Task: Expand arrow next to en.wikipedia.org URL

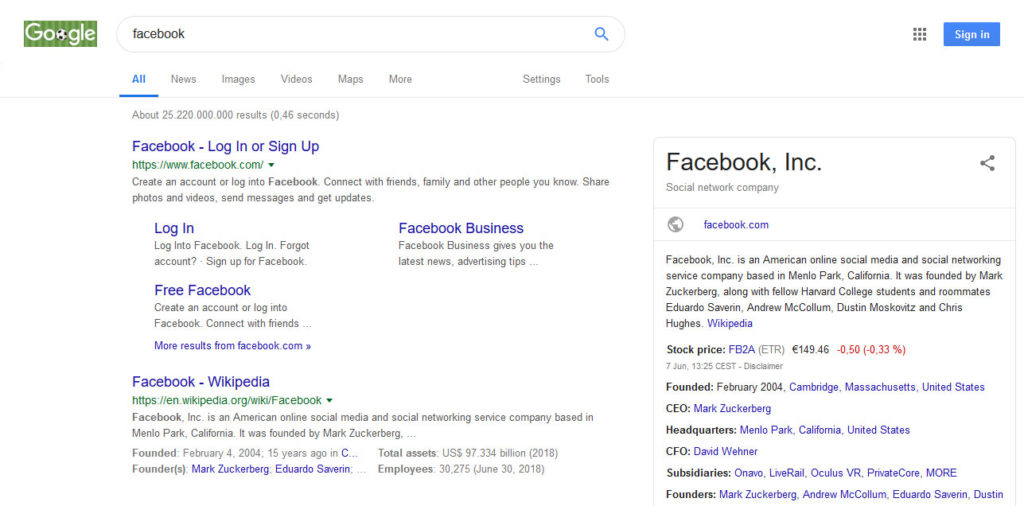Action: 329,400
